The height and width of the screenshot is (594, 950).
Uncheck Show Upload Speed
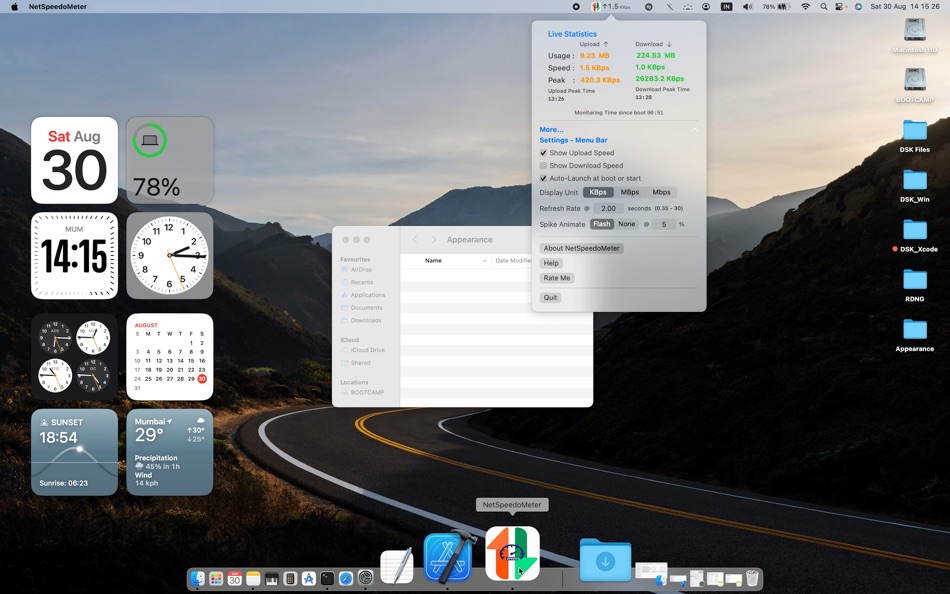coord(542,153)
